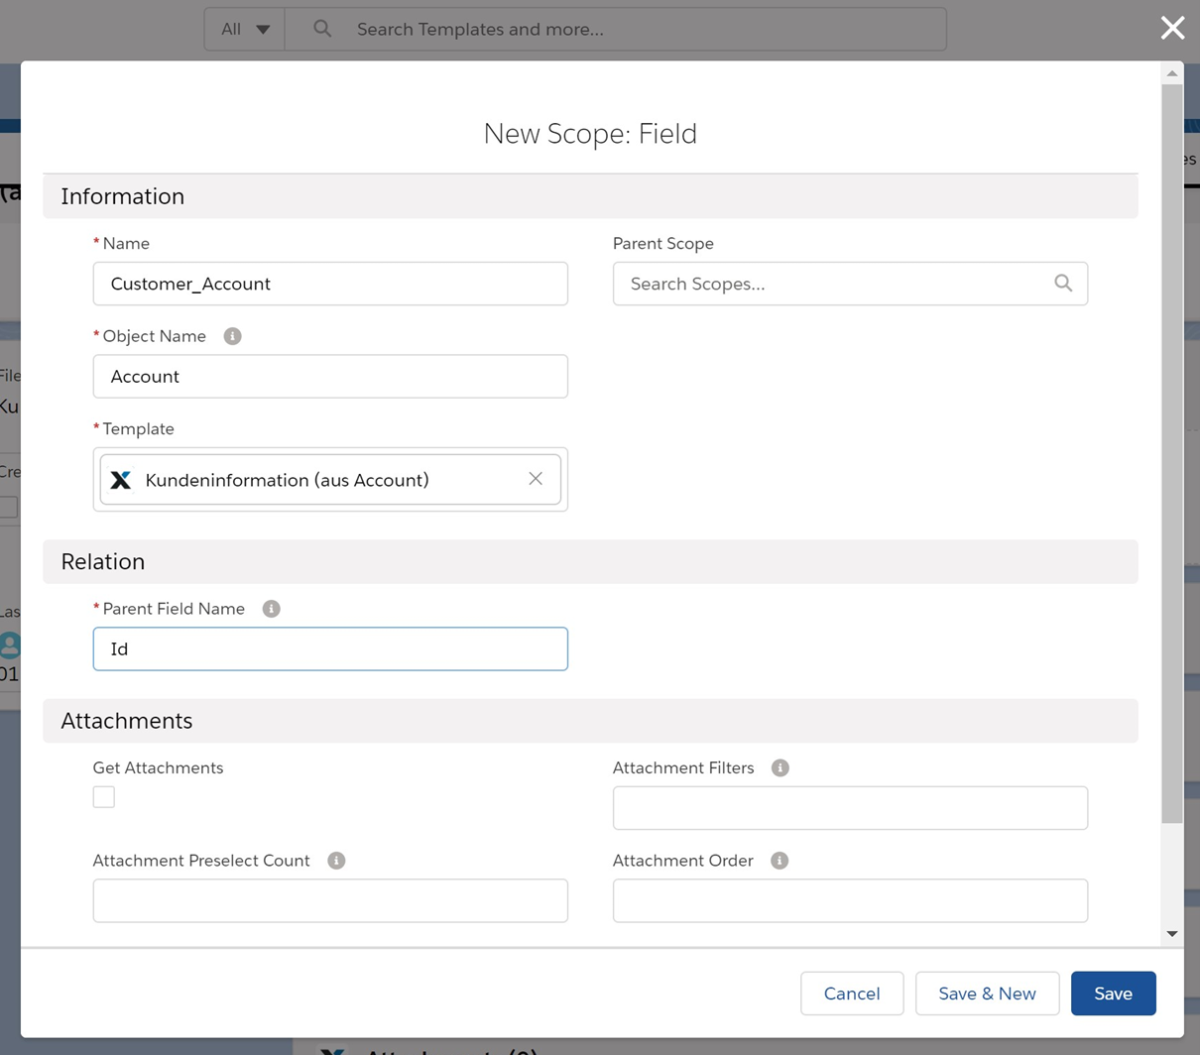Remove the Kundeninformation template selection
The image size is (1200, 1055).
pos(535,479)
